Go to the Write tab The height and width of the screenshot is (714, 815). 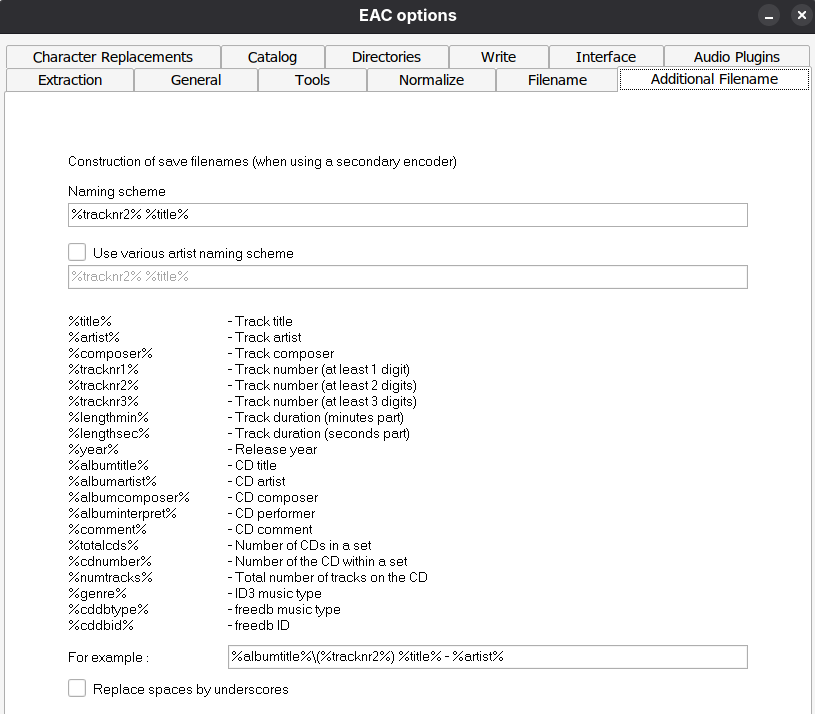tap(498, 57)
